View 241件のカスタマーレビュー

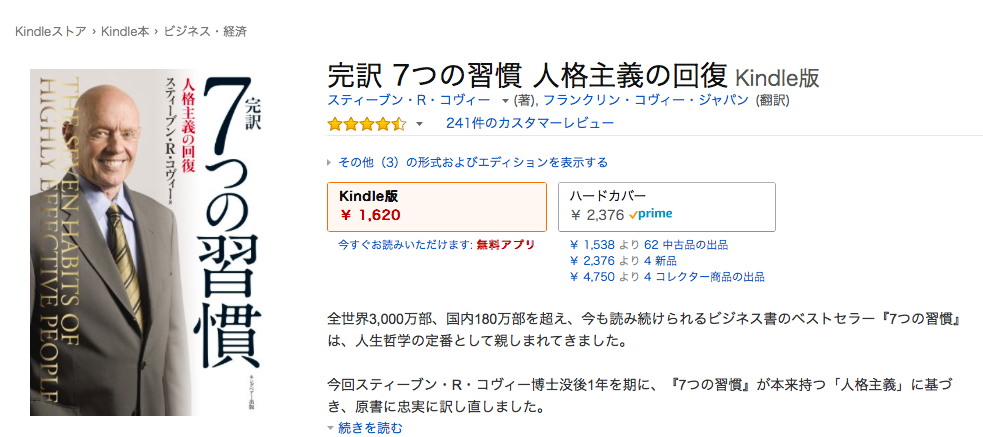point(530,124)
